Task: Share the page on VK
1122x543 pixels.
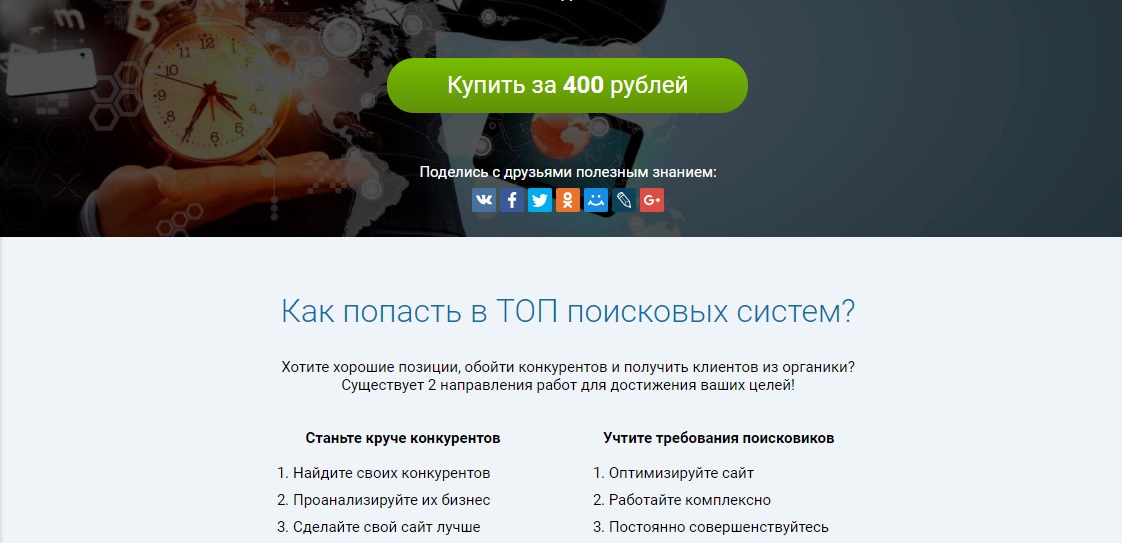Action: tap(484, 201)
